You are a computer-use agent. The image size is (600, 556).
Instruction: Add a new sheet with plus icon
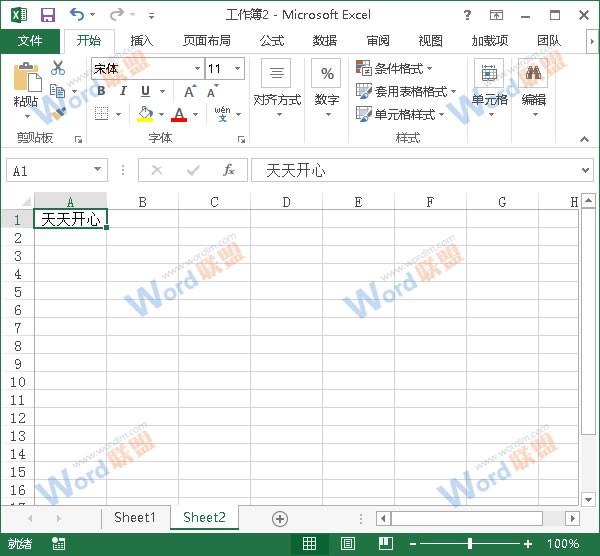280,518
